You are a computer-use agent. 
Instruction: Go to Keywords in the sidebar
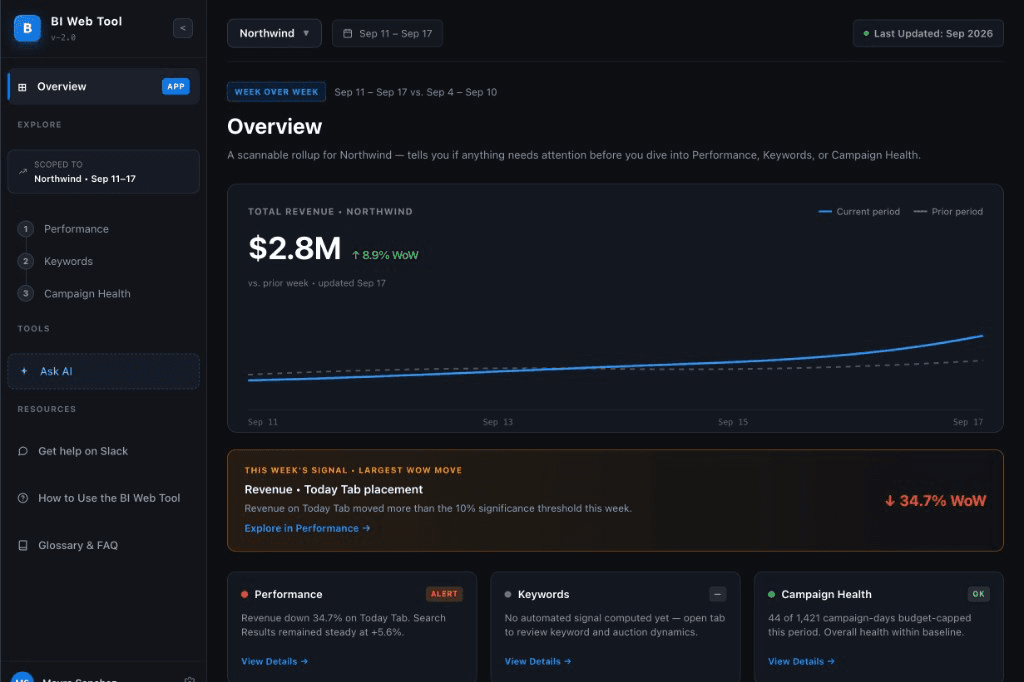click(69, 261)
